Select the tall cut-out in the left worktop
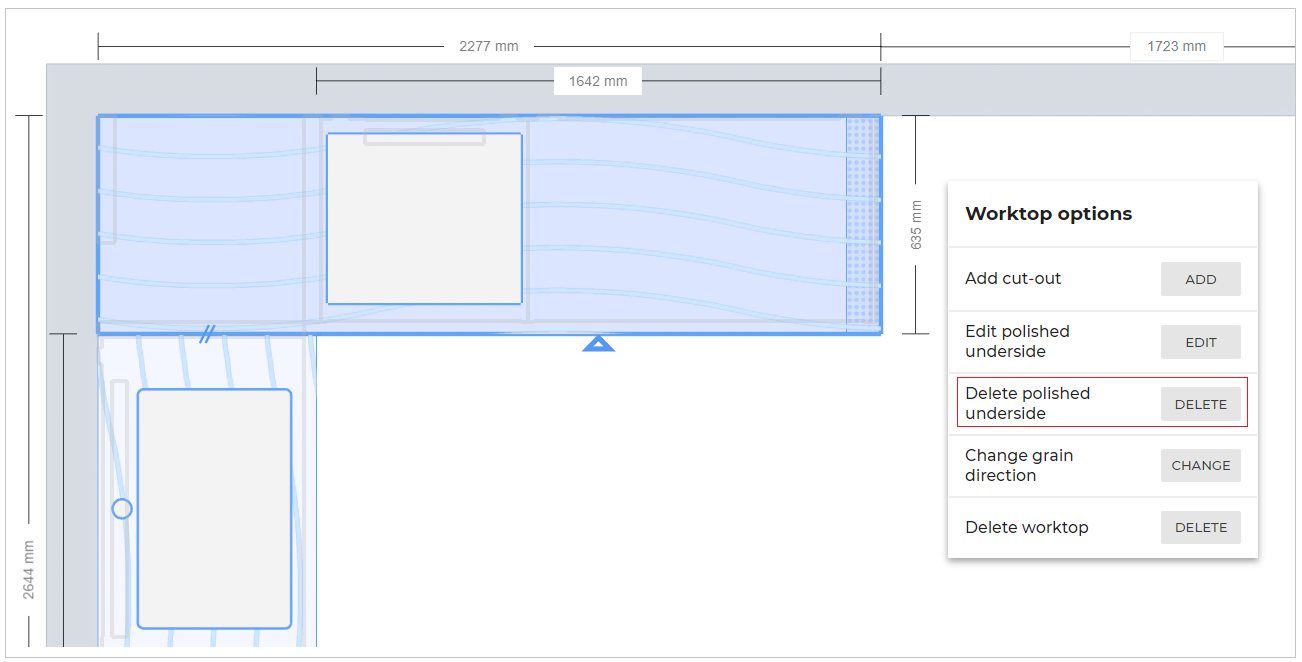This screenshot has width=1302, height=662. pyautogui.click(x=214, y=508)
